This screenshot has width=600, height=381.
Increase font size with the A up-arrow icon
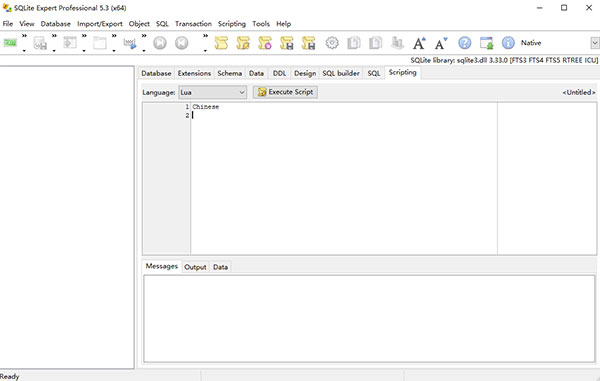click(x=419, y=43)
